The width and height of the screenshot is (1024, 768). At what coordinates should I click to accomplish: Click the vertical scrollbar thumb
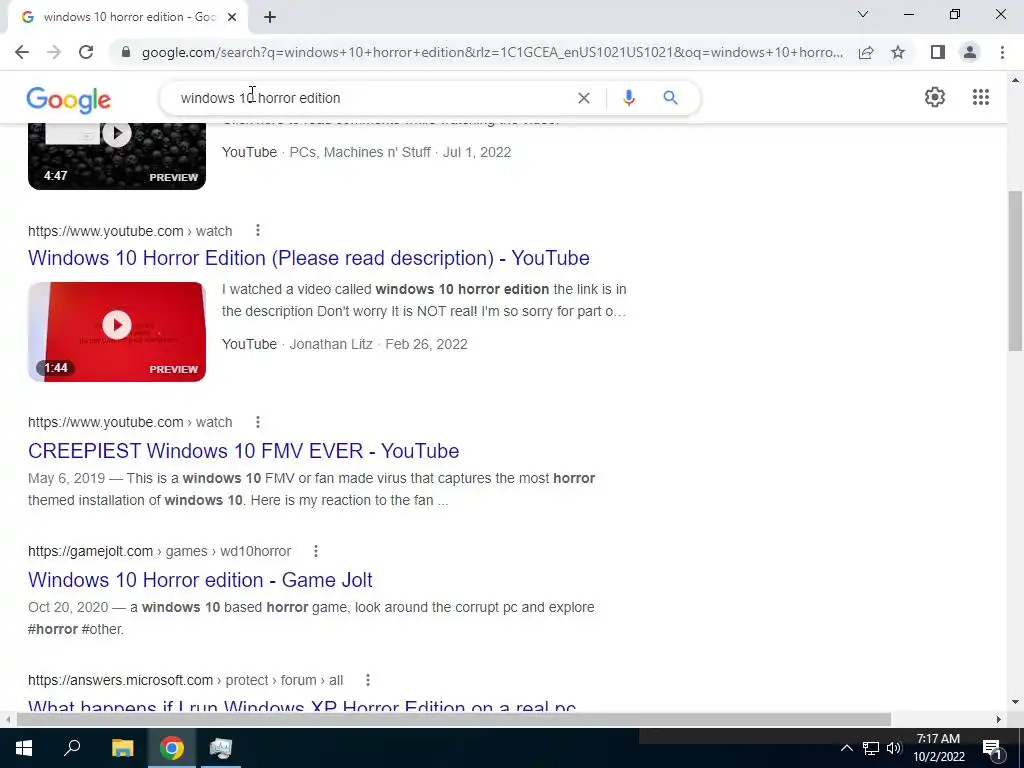coord(1015,271)
